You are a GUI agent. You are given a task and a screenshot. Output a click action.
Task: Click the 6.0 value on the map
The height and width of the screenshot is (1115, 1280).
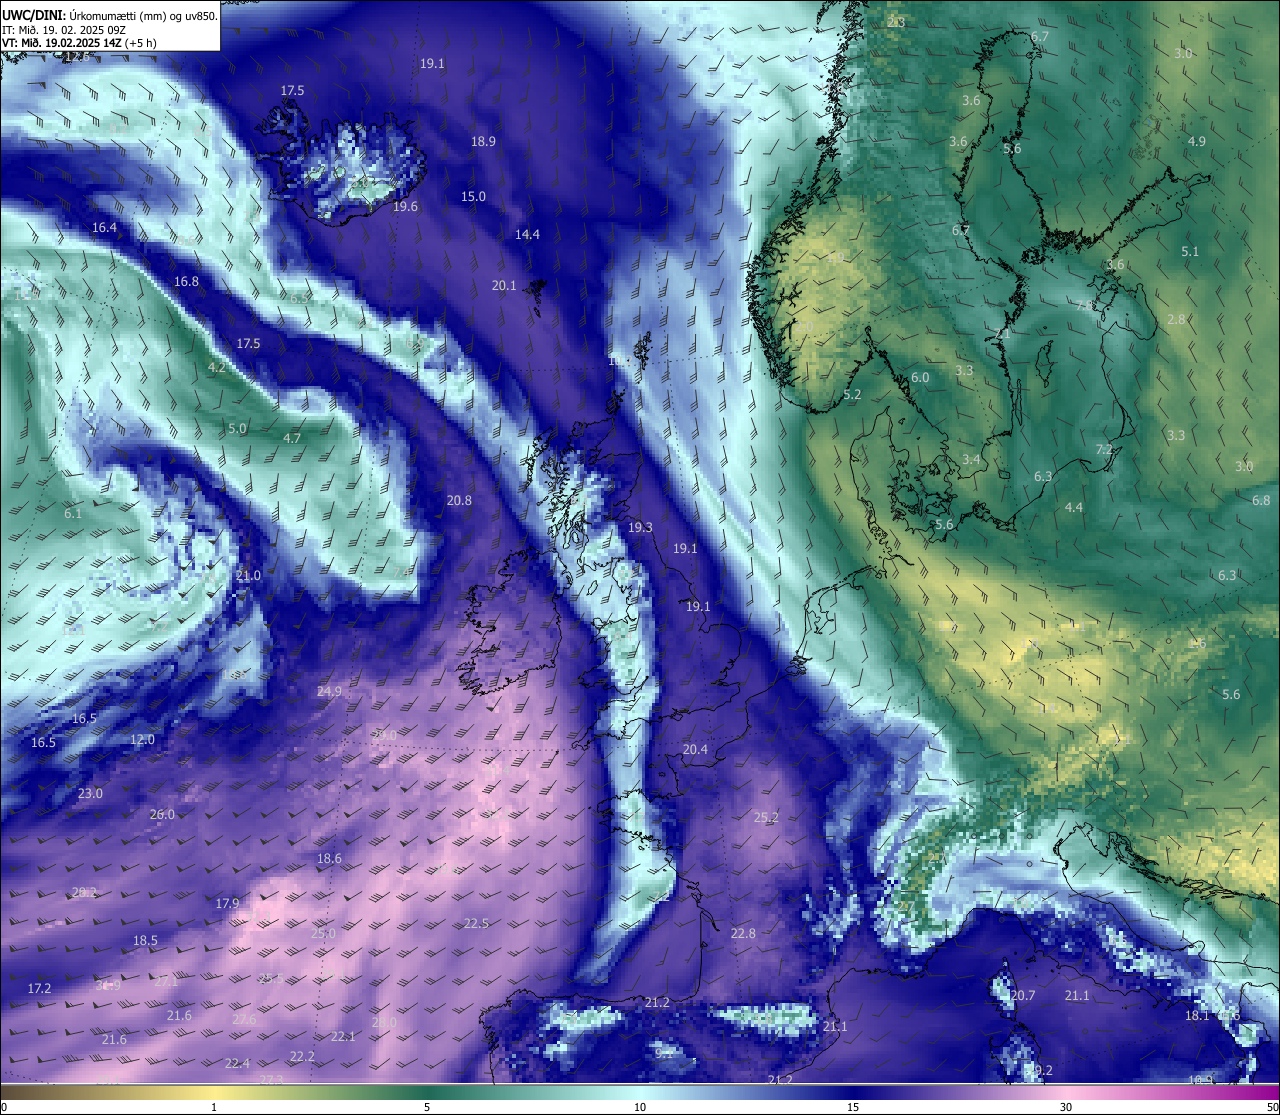tap(920, 378)
